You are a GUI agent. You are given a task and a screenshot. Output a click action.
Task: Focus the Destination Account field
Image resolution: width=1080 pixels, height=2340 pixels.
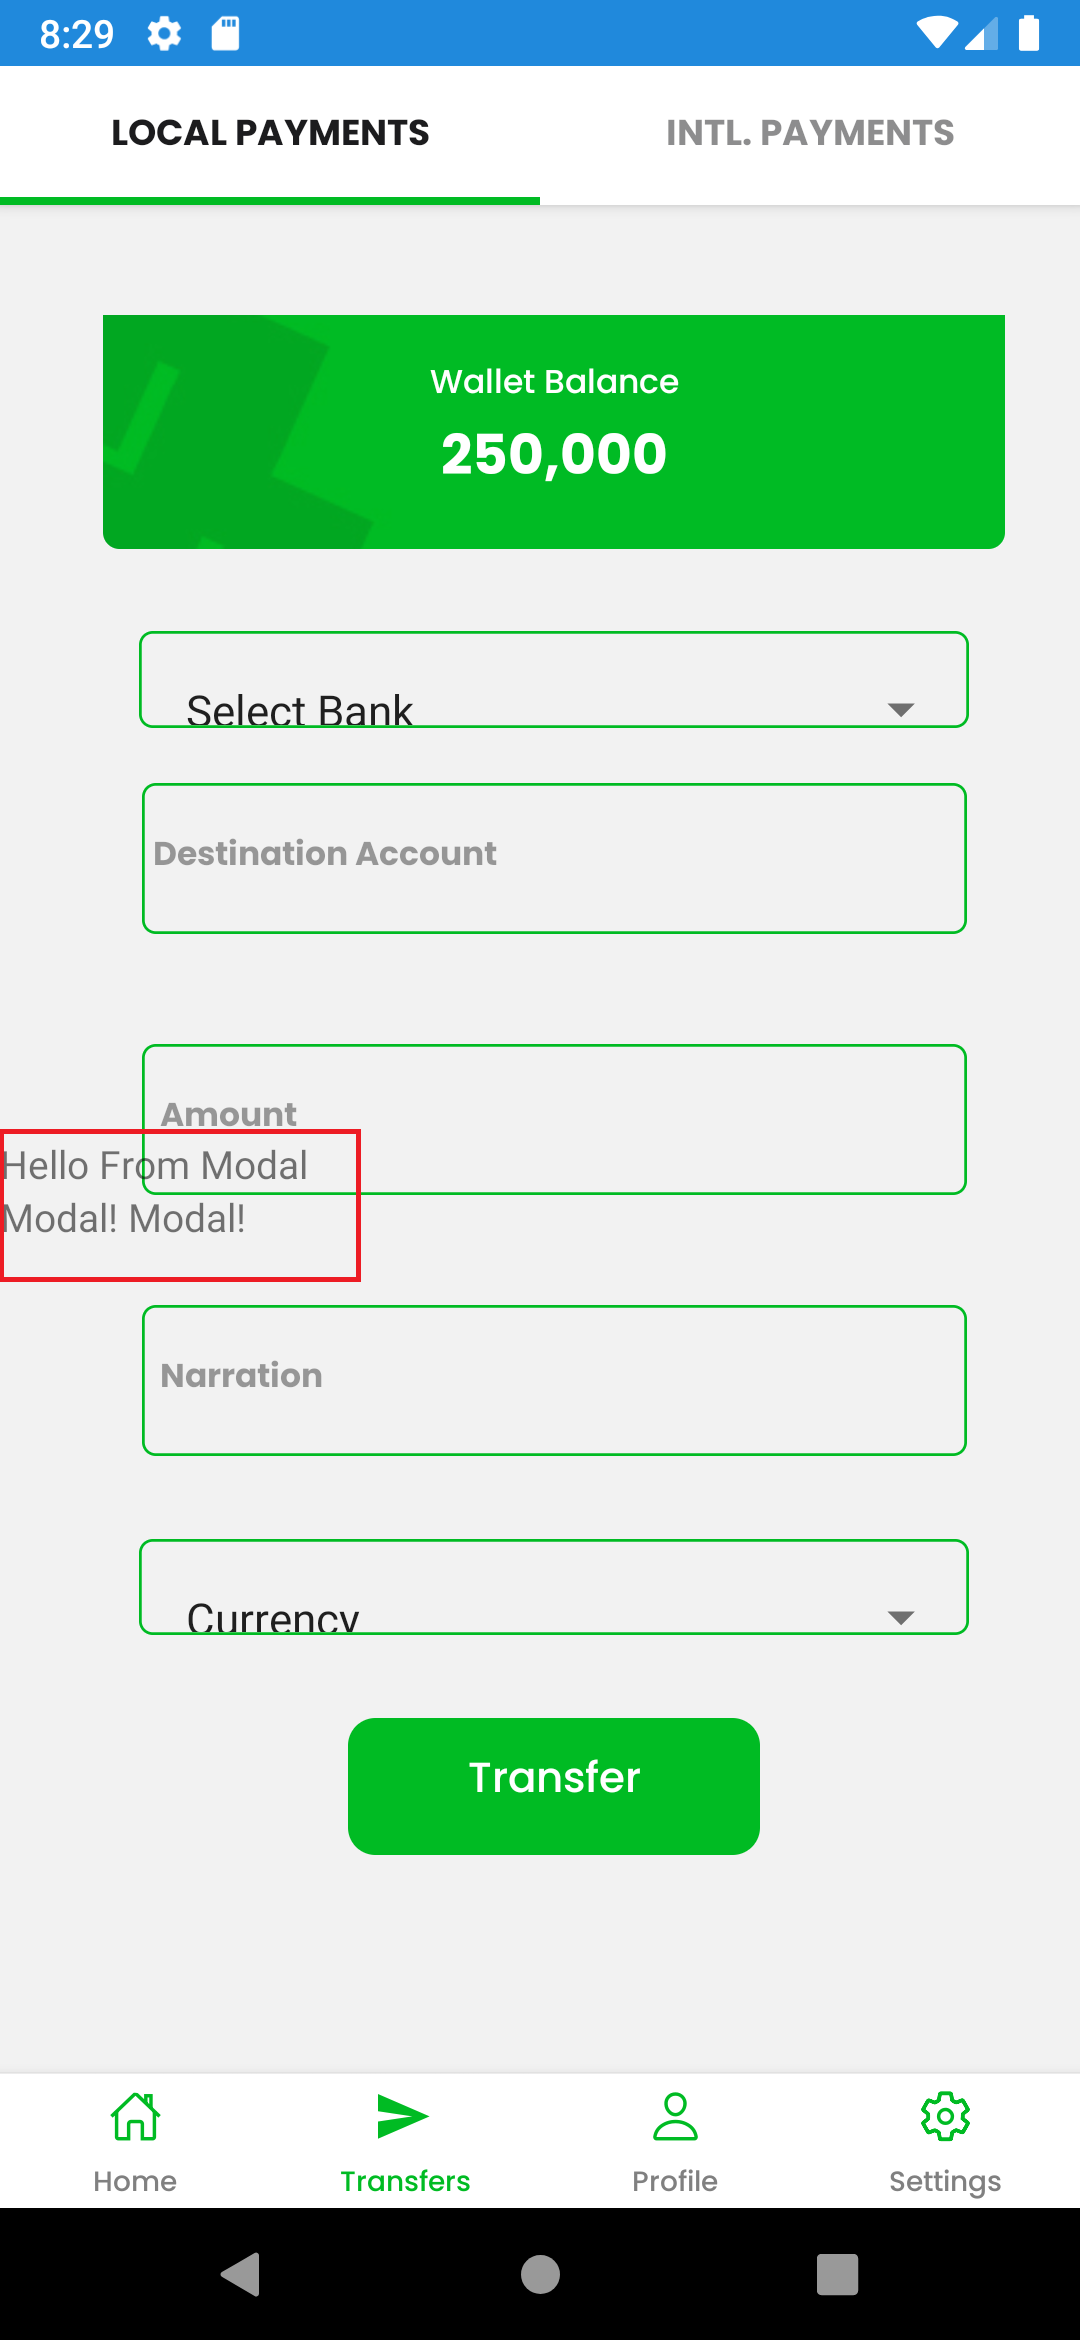click(x=554, y=858)
